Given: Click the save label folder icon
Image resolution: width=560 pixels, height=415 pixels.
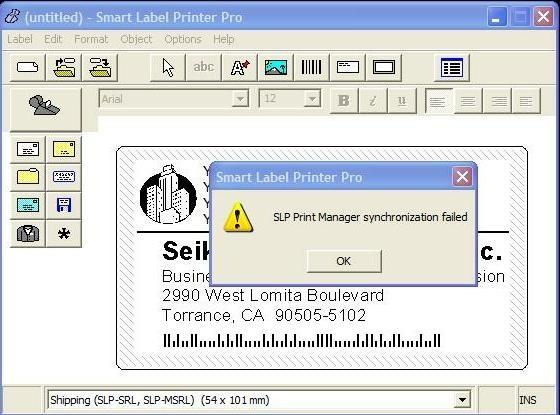Looking at the screenshot, I should point(100,67).
